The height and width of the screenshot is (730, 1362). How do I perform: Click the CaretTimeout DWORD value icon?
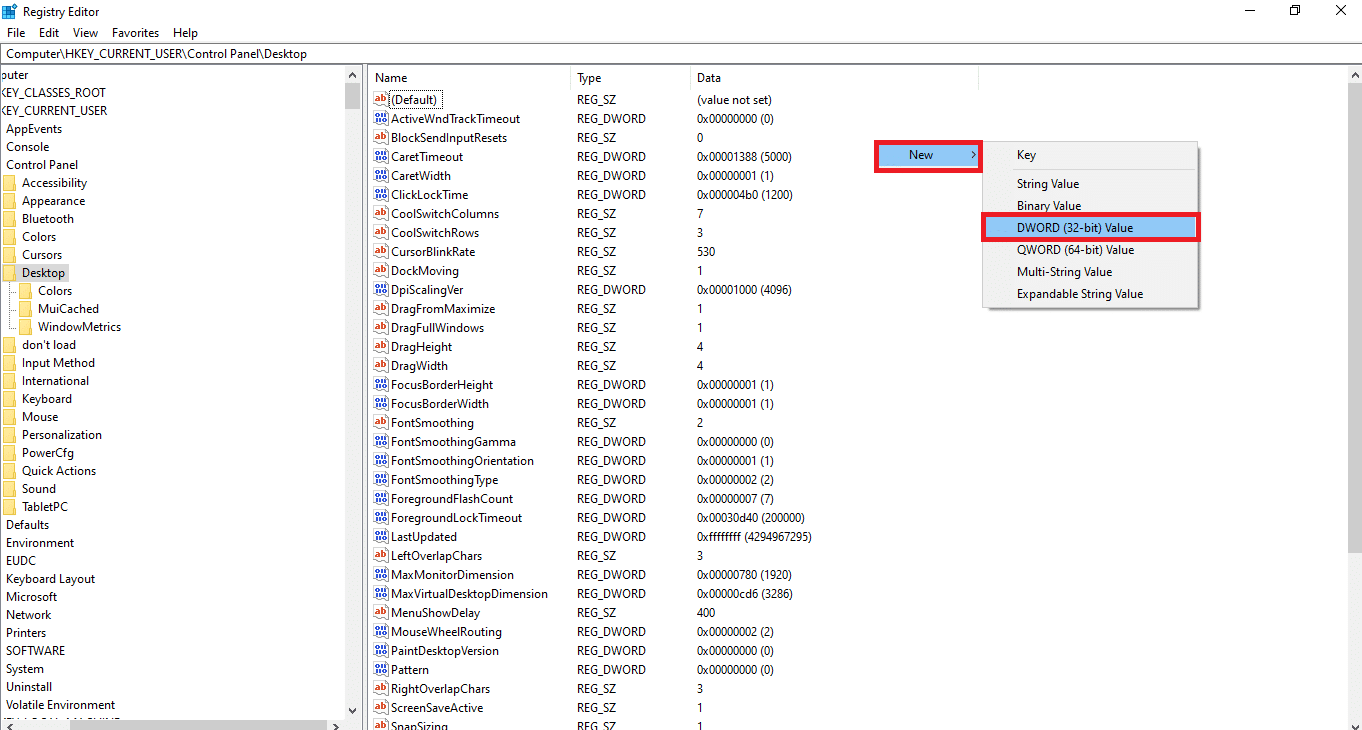click(x=380, y=157)
